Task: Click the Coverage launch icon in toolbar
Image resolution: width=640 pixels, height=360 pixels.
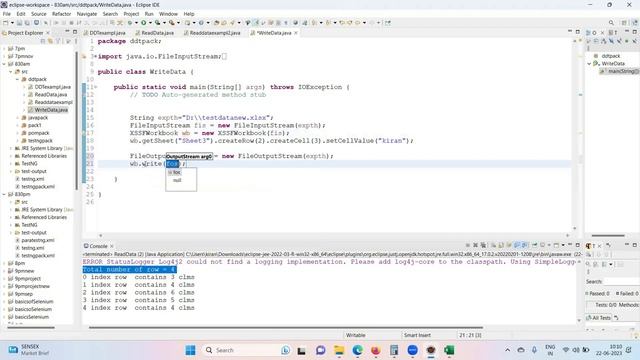Action: point(157,23)
